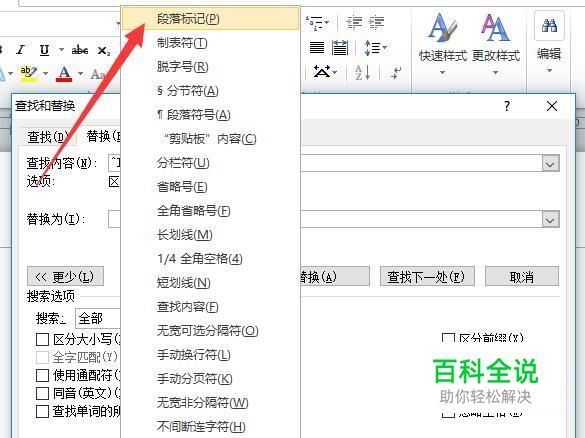This screenshot has height=438, width=585.
Task: Decrease paragraph indent
Action: [x=354, y=23]
